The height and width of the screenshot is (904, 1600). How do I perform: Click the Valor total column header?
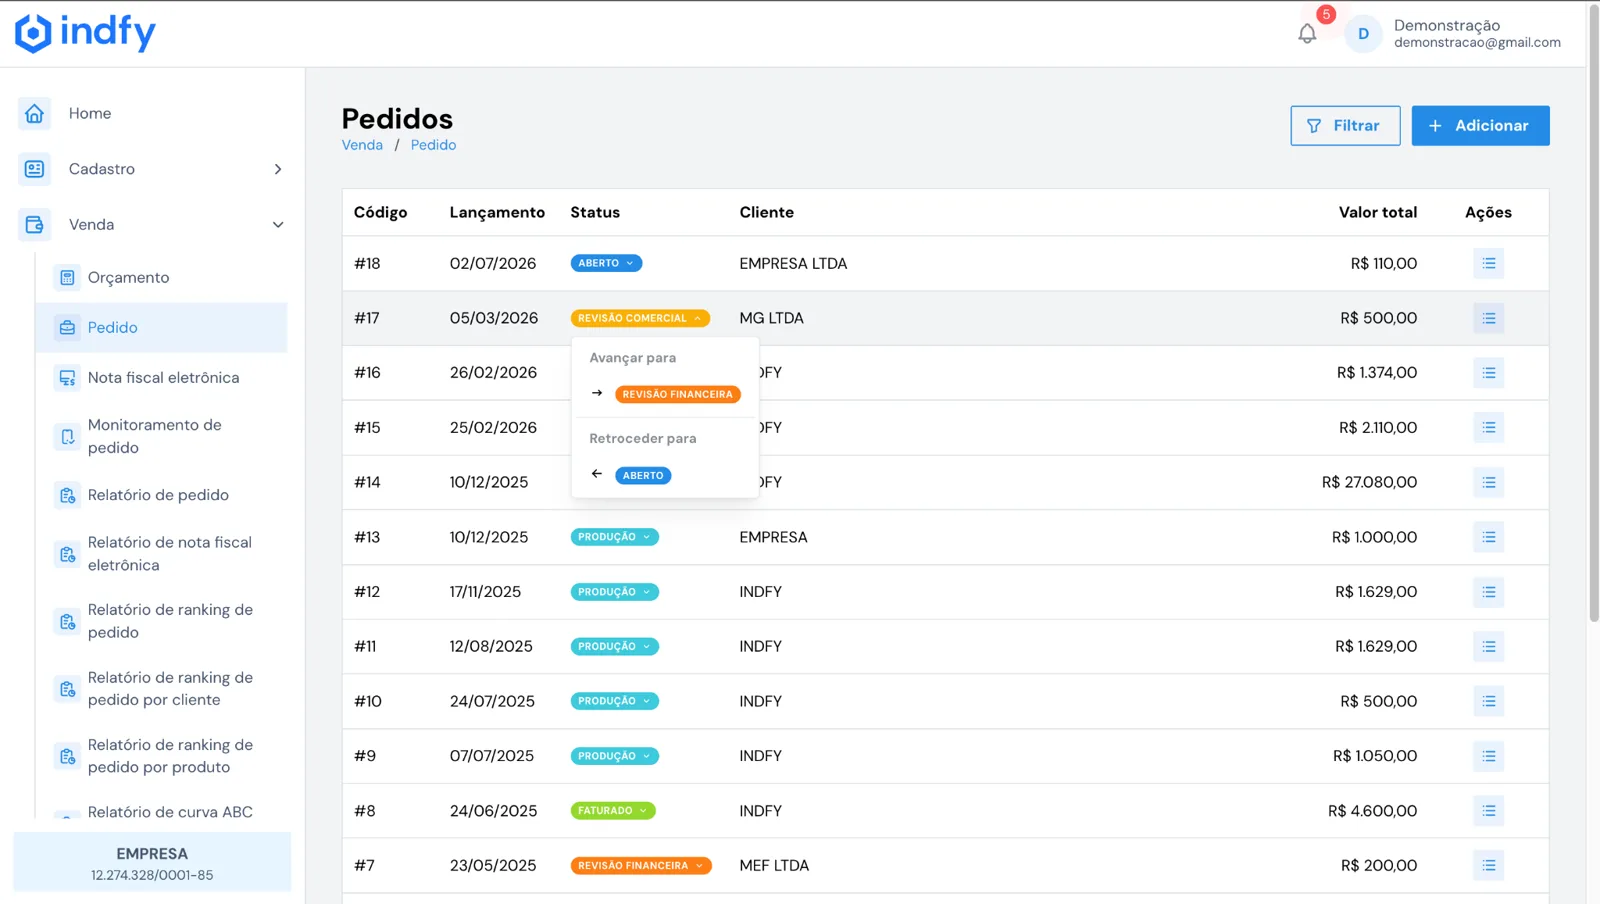tap(1377, 212)
